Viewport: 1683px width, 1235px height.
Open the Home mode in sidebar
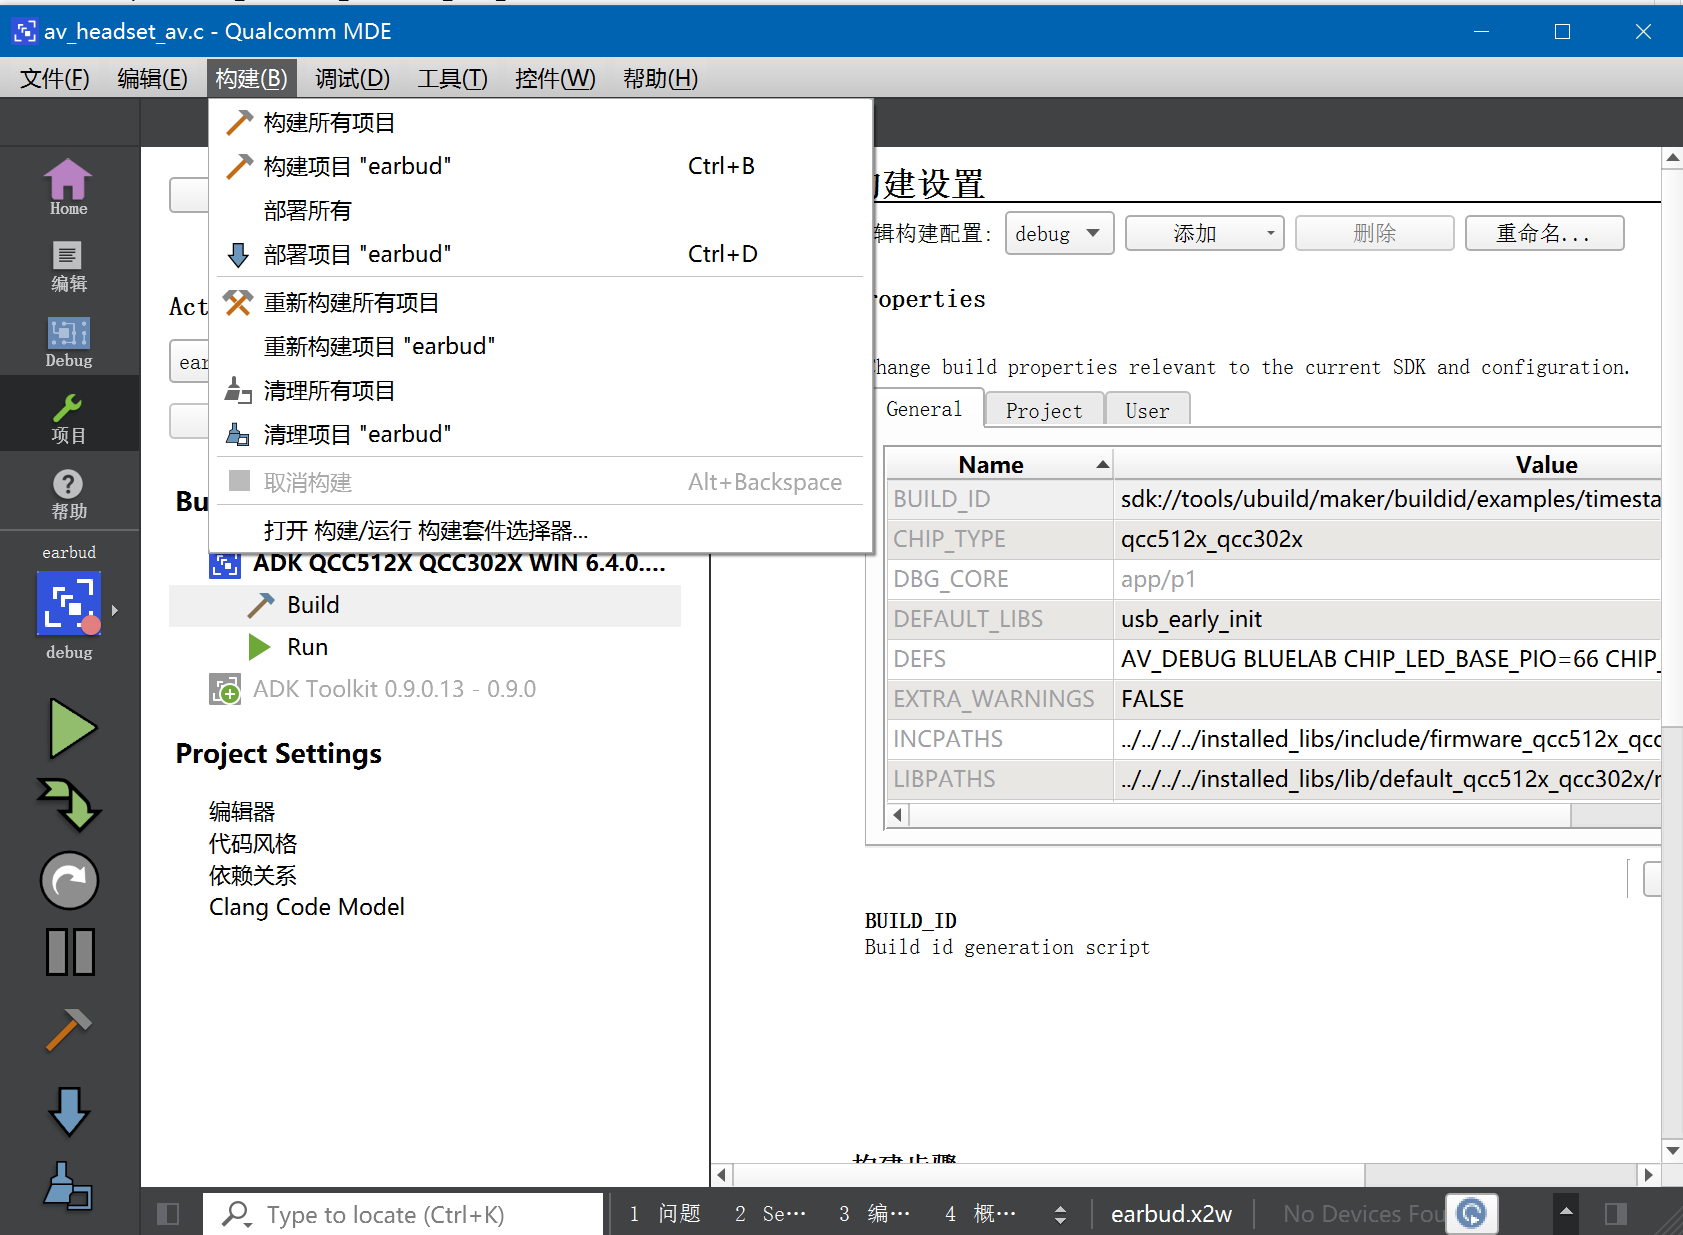[68, 187]
